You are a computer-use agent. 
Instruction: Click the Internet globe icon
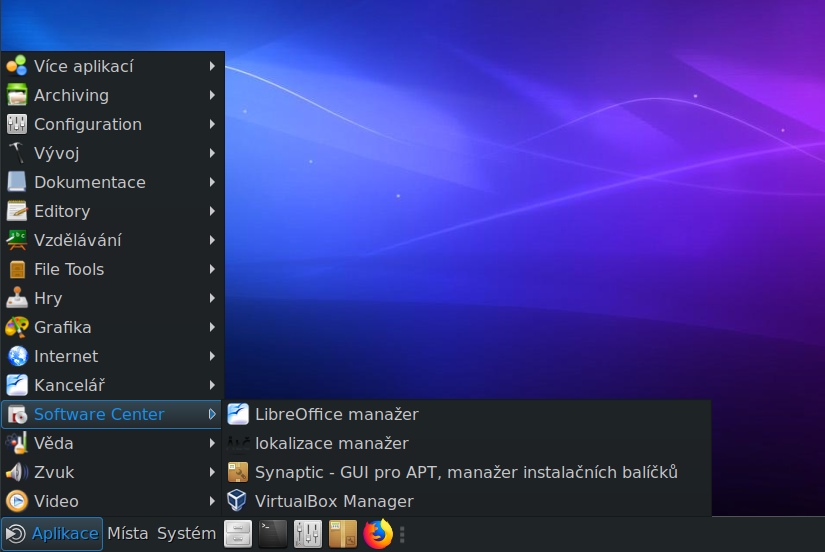point(16,356)
